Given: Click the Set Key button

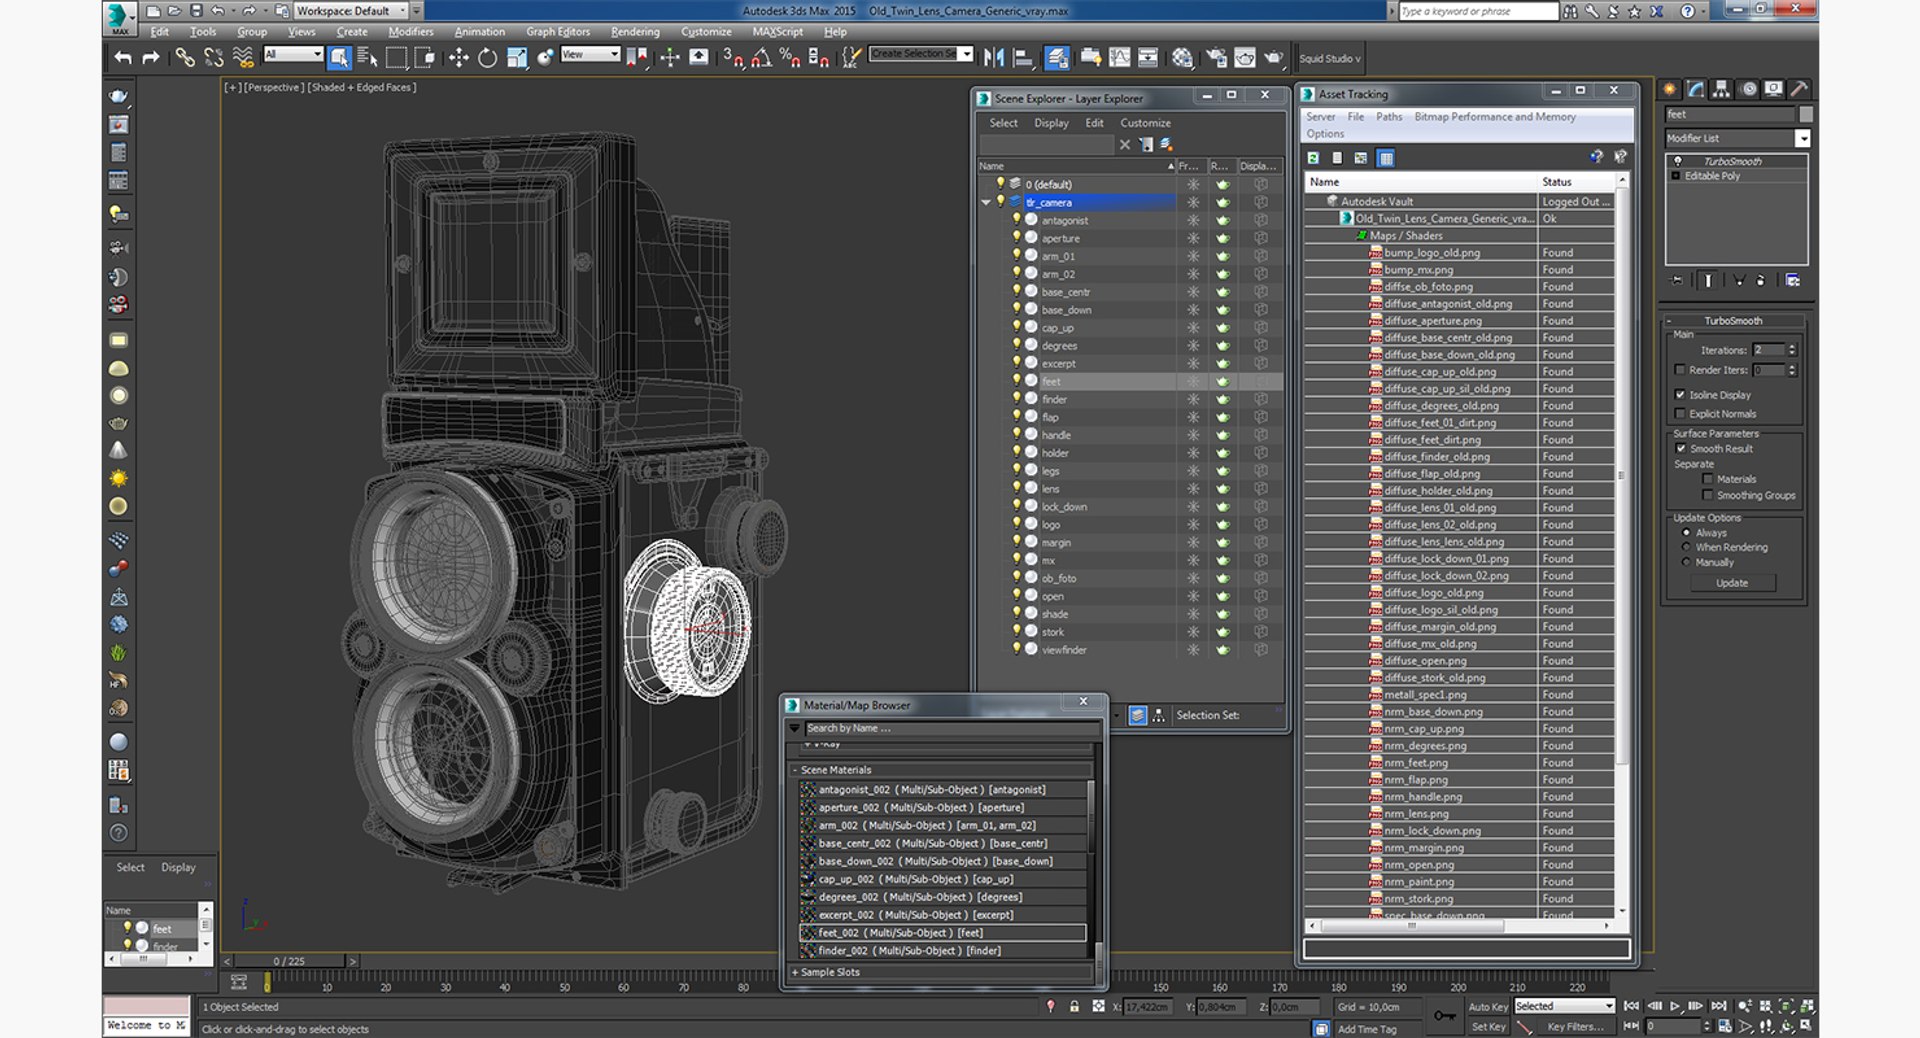Looking at the screenshot, I should point(1488,1027).
